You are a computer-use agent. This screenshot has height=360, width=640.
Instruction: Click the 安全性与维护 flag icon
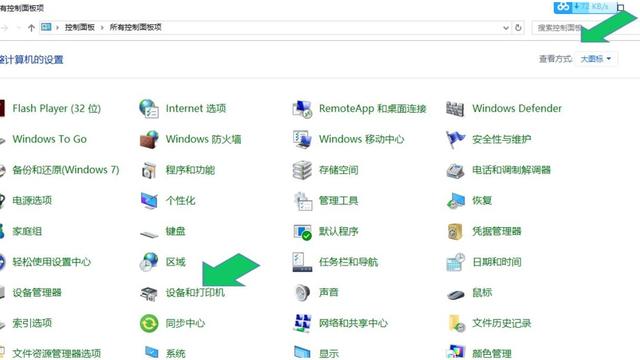(x=455, y=140)
